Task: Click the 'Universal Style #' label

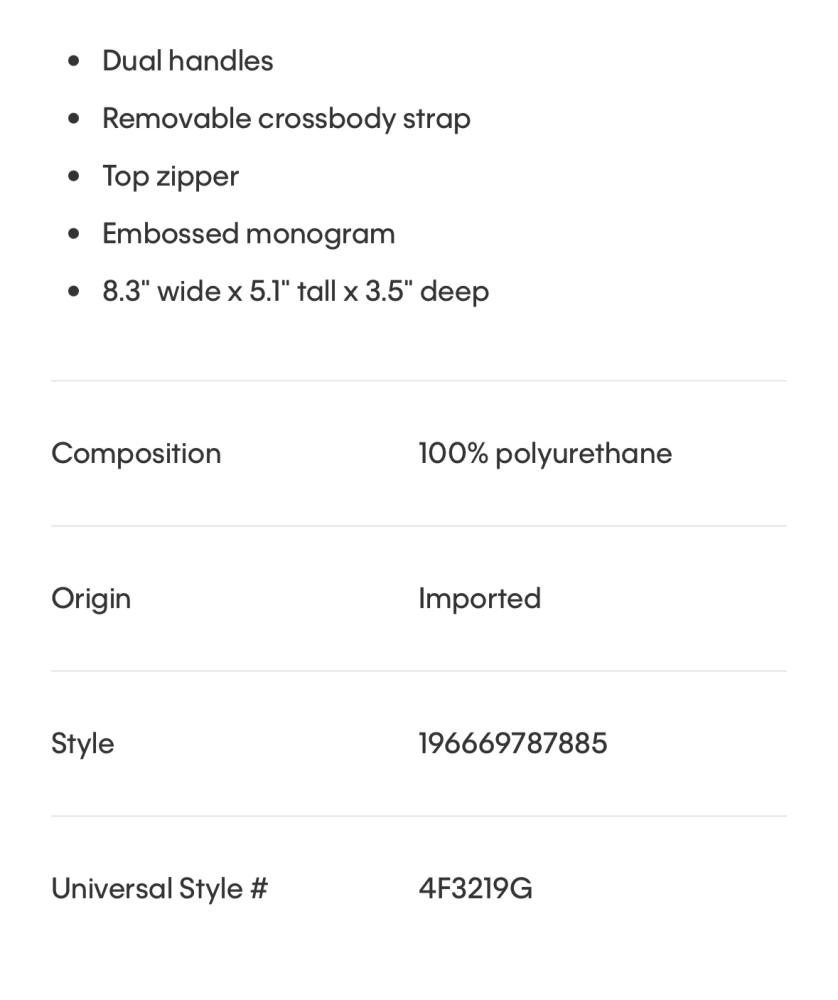Action: (x=159, y=889)
